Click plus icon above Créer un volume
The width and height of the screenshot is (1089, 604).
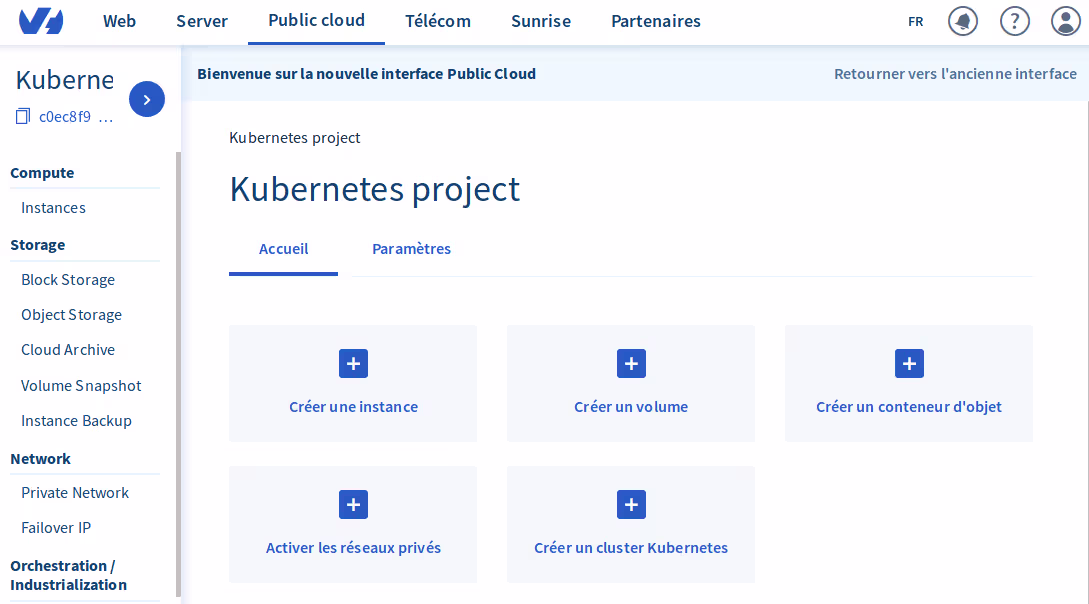click(631, 364)
